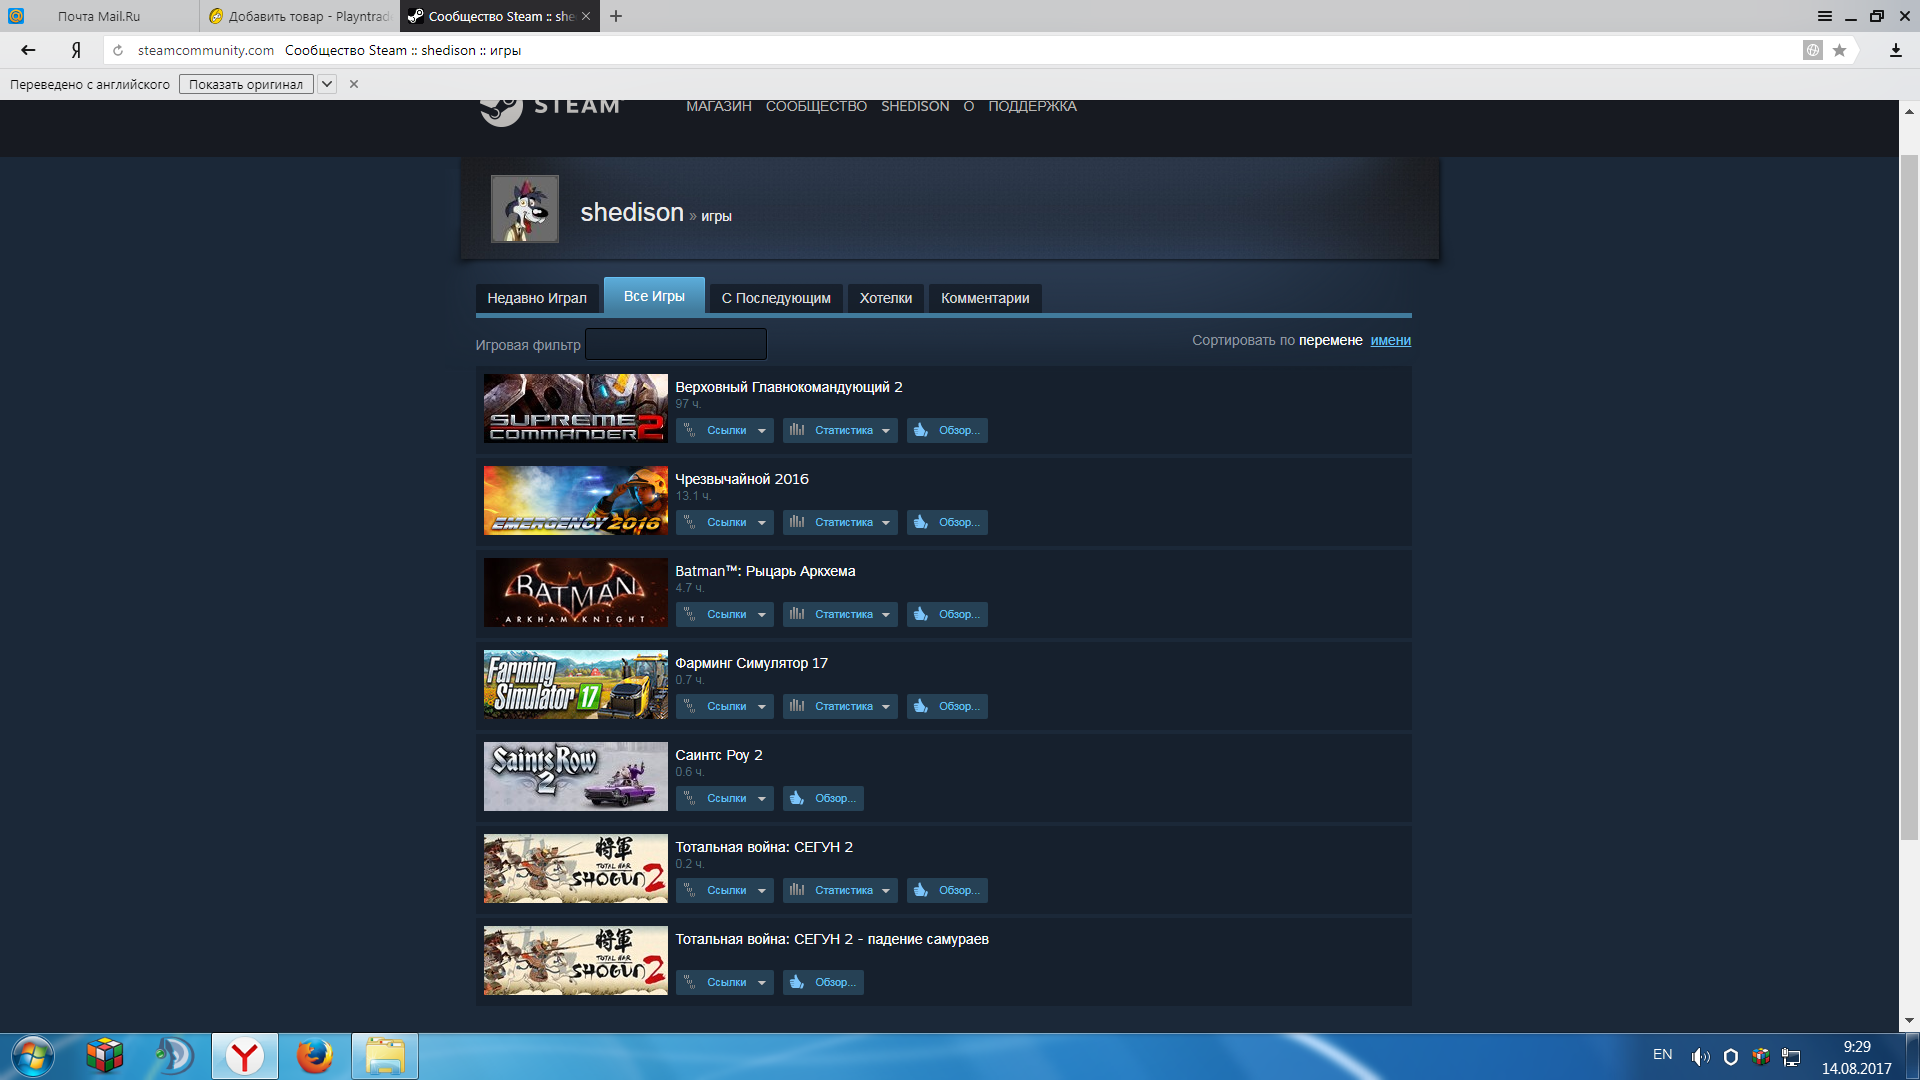Click 'Обзор' for Саинтс Роу 2

tap(823, 798)
